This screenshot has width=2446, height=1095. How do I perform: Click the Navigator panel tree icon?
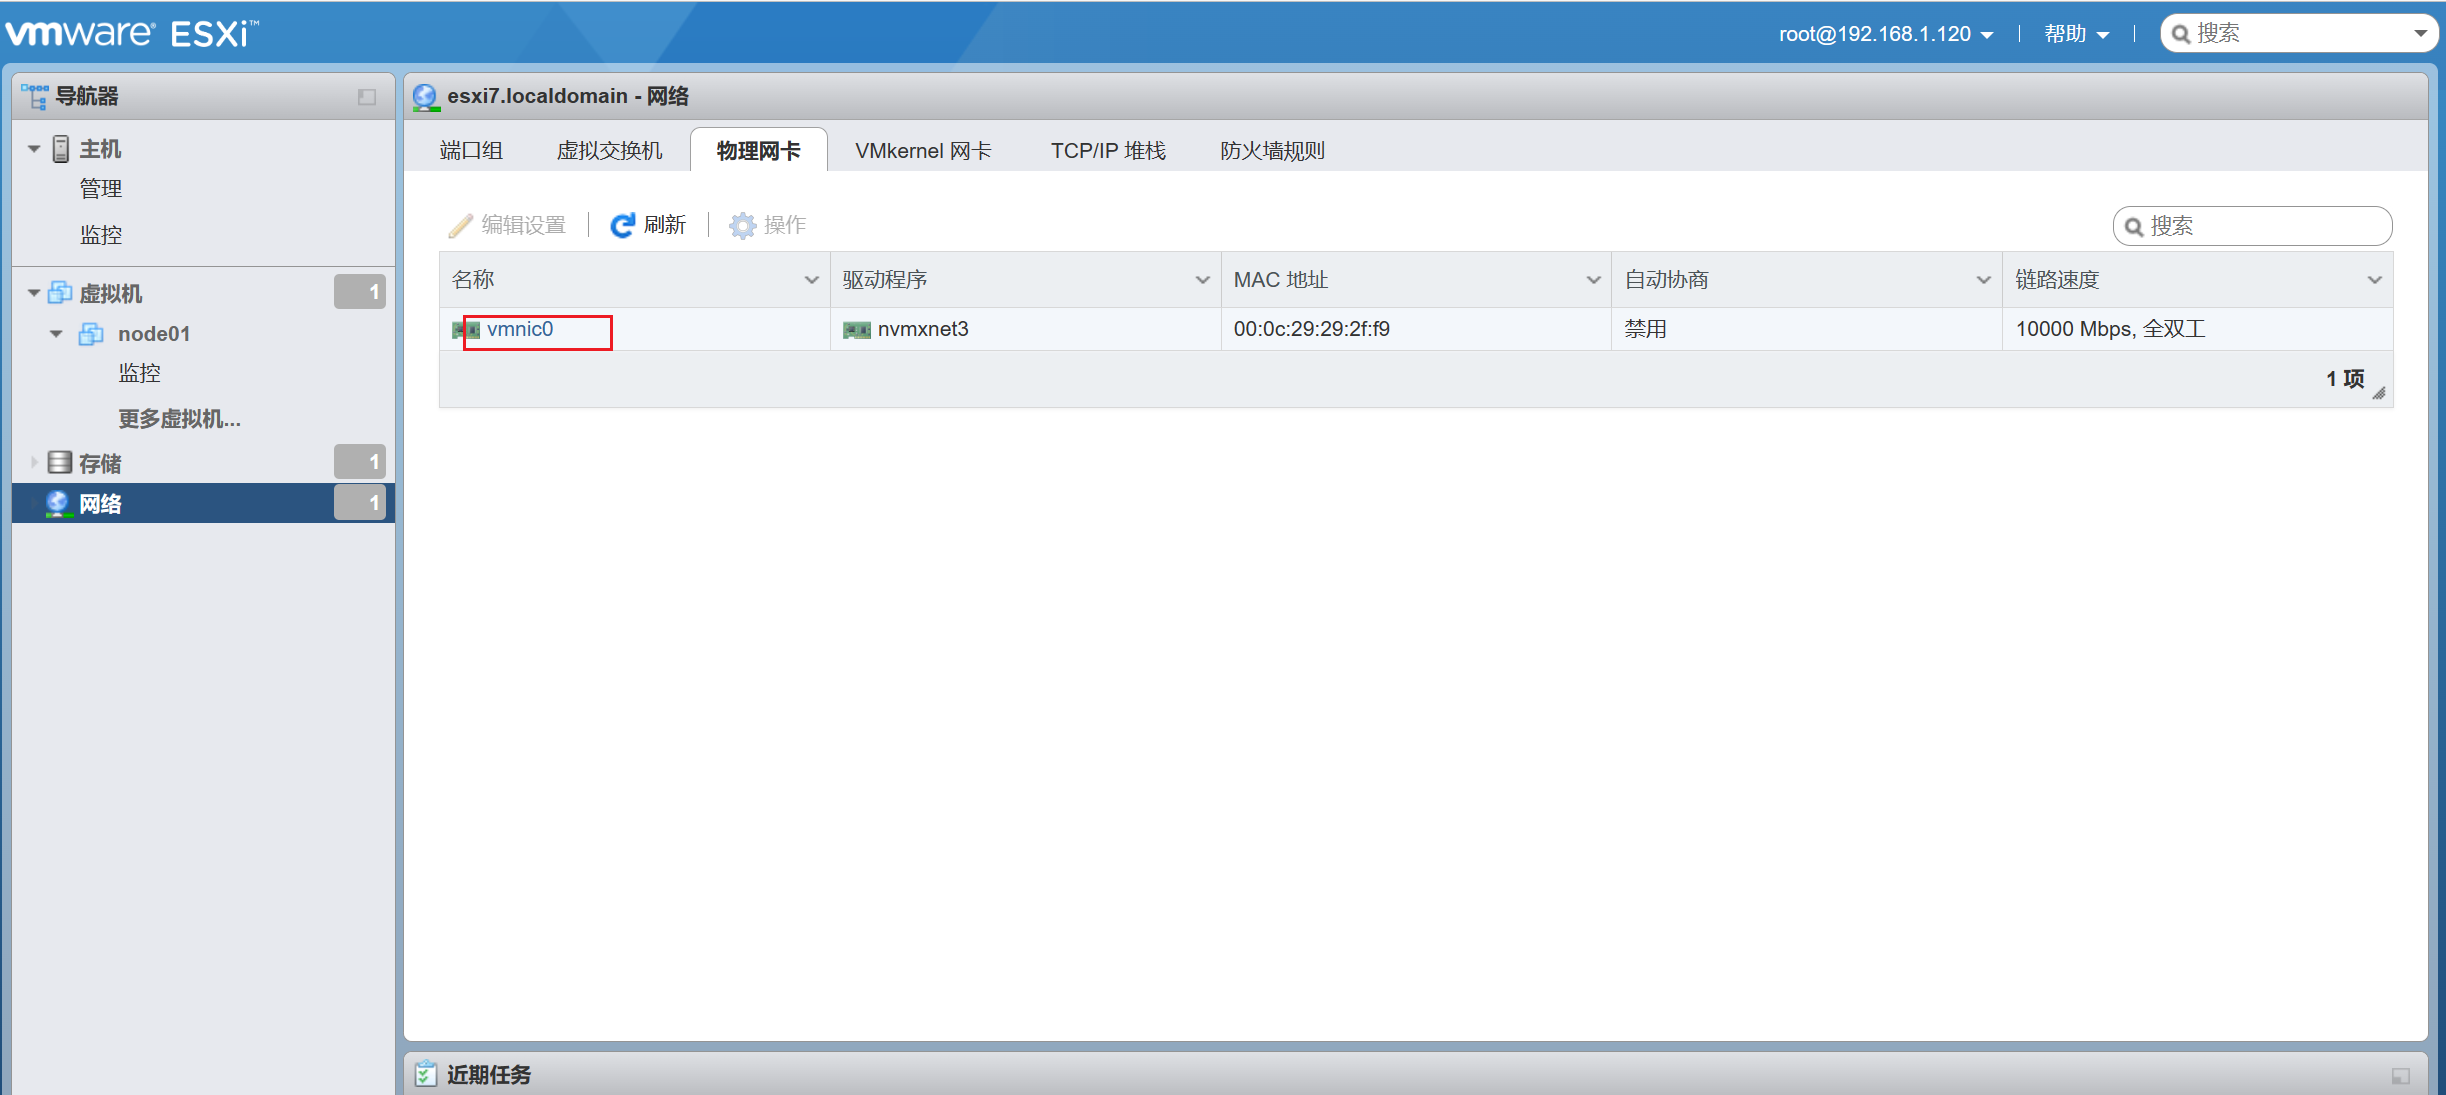(x=34, y=96)
